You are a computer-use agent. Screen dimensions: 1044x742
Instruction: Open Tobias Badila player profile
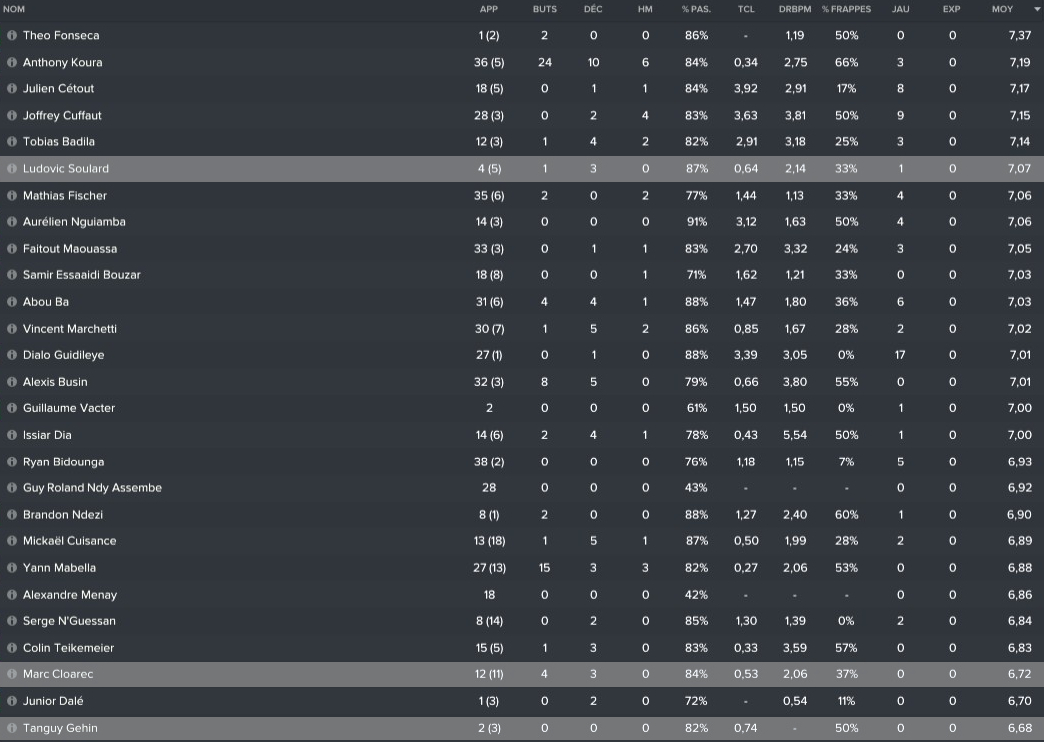(x=59, y=142)
